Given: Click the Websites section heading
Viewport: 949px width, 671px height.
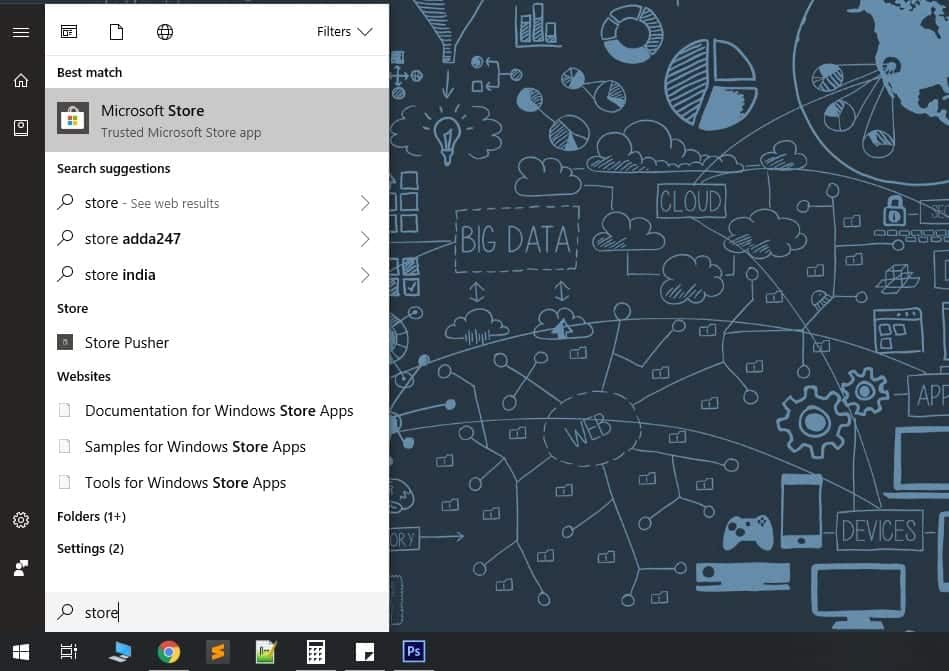Looking at the screenshot, I should (x=84, y=376).
